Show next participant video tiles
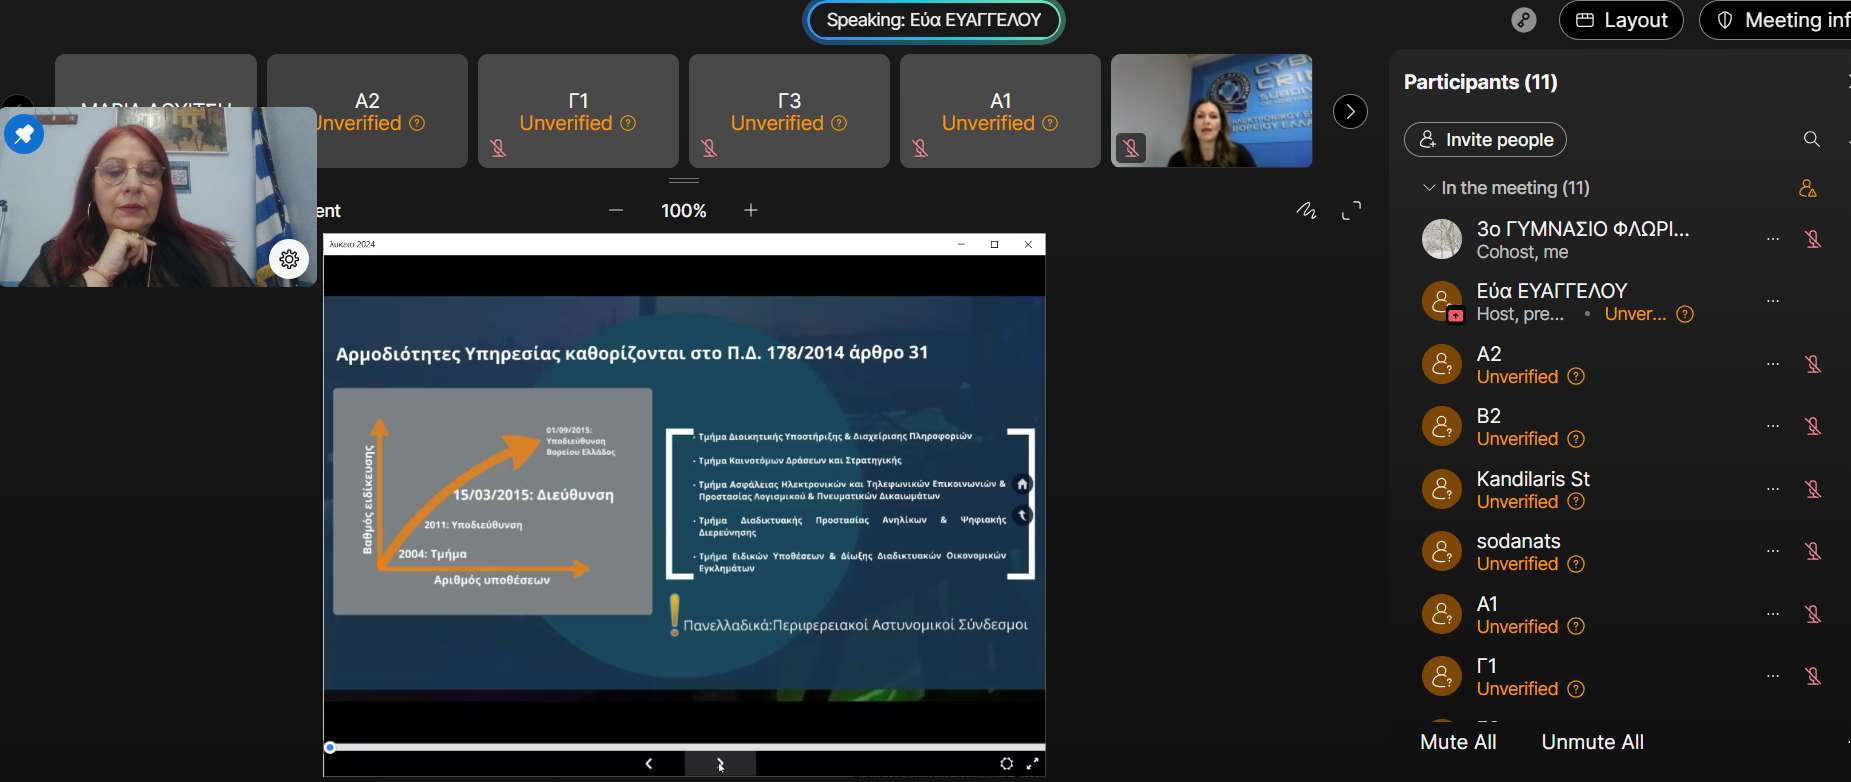 pyautogui.click(x=1350, y=111)
